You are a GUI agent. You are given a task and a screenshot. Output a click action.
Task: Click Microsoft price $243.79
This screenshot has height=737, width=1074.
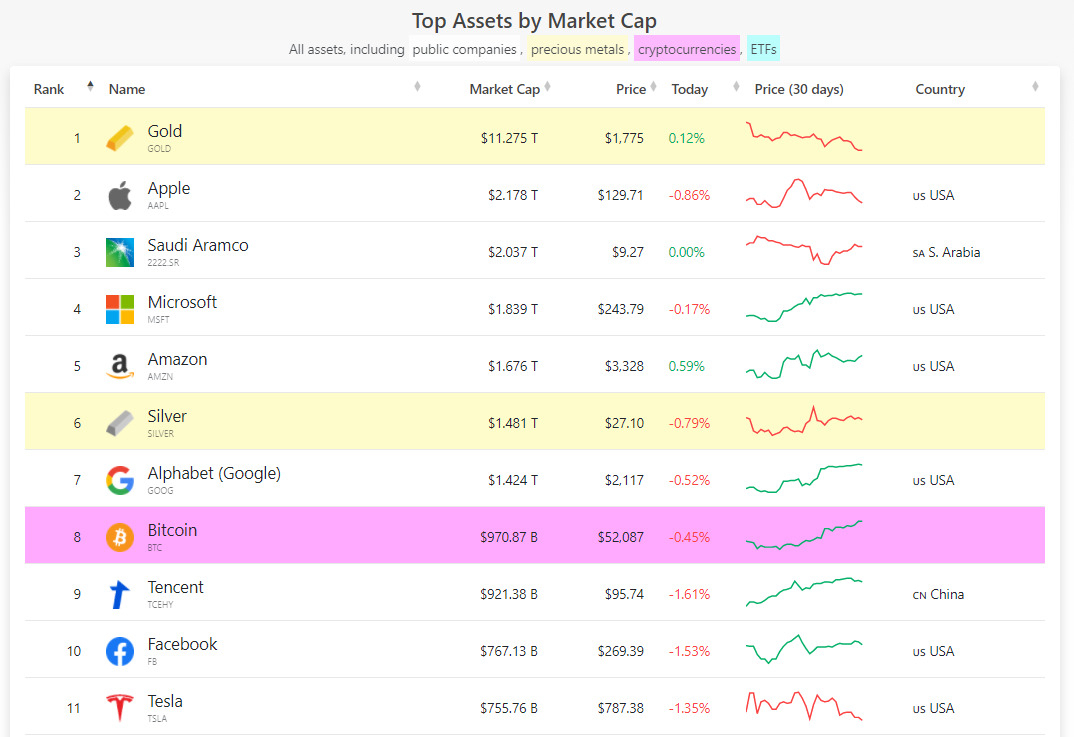pos(621,310)
